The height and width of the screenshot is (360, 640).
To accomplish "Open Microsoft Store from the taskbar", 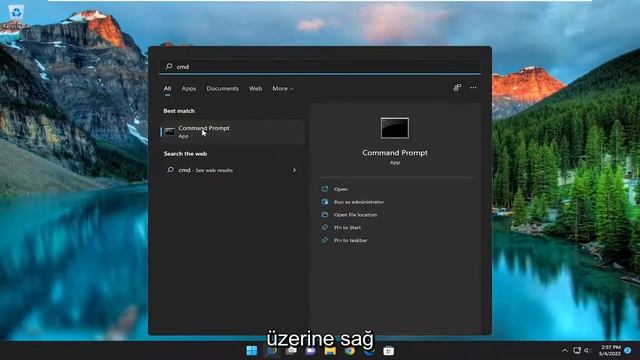I will 389,351.
